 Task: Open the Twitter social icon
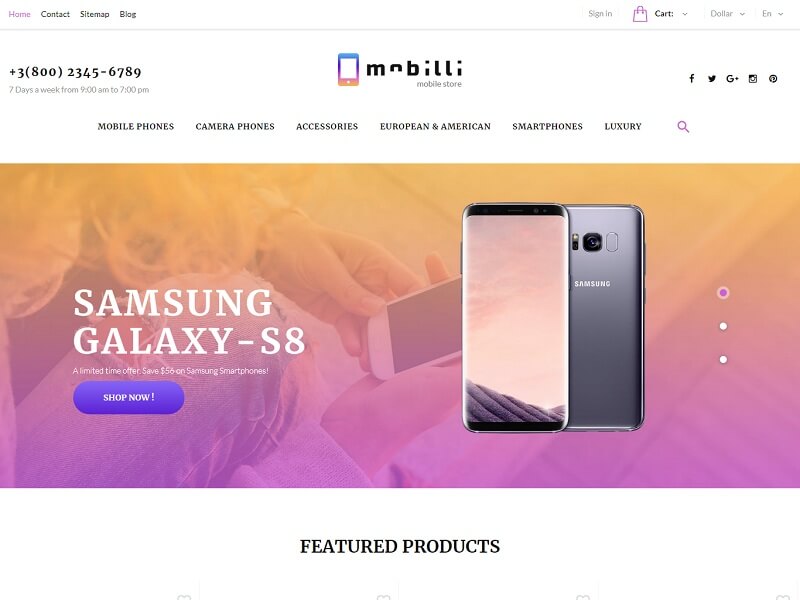(712, 79)
